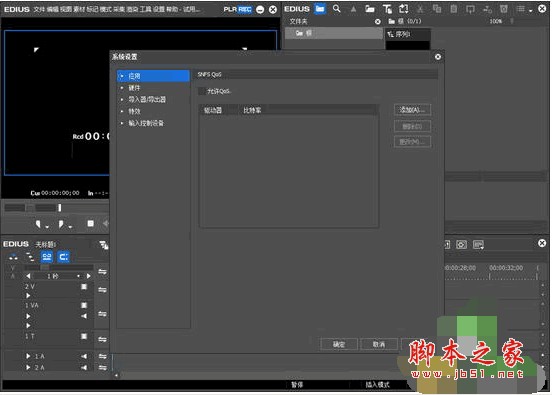Click the rightmost icon in right timeline toolbar
Image resolution: width=552 pixels, height=395 pixels.
[478, 244]
